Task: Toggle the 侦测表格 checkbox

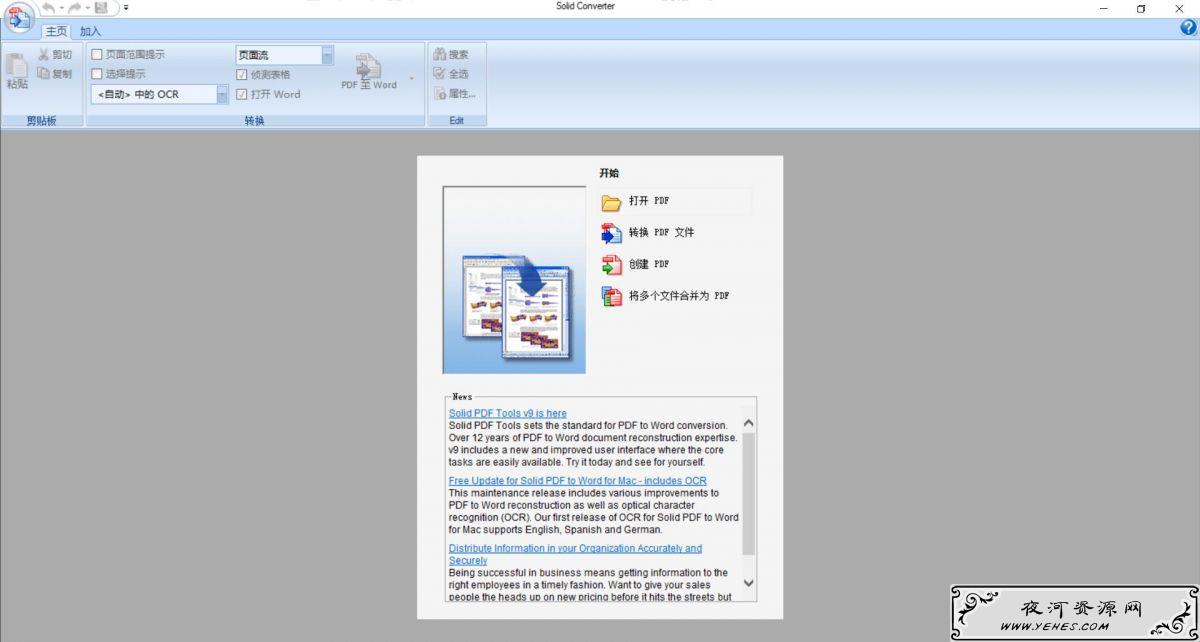Action: tap(242, 75)
